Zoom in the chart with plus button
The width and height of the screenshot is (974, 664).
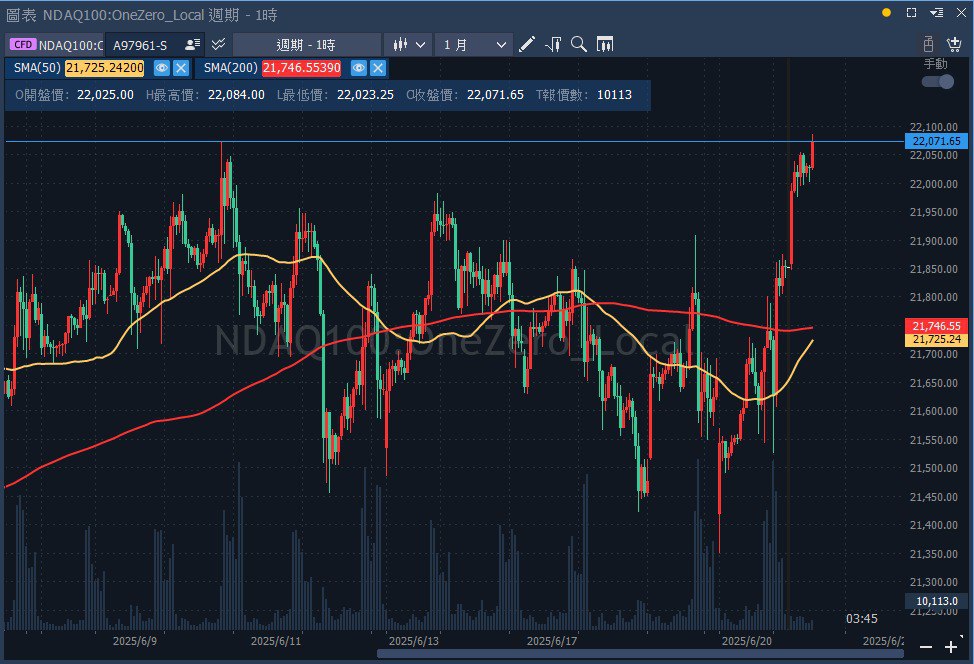point(950,647)
